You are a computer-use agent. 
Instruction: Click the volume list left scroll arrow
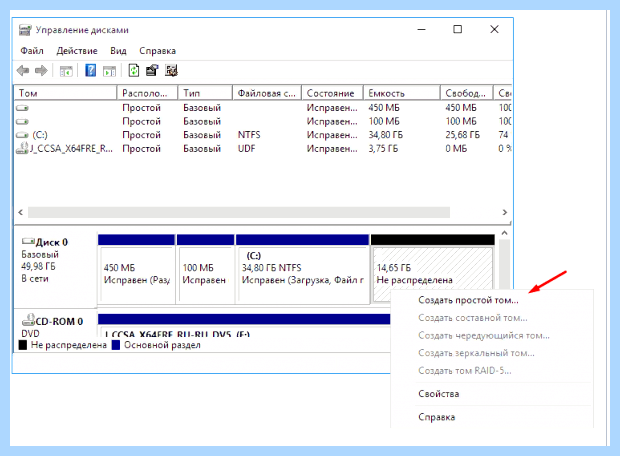21,212
